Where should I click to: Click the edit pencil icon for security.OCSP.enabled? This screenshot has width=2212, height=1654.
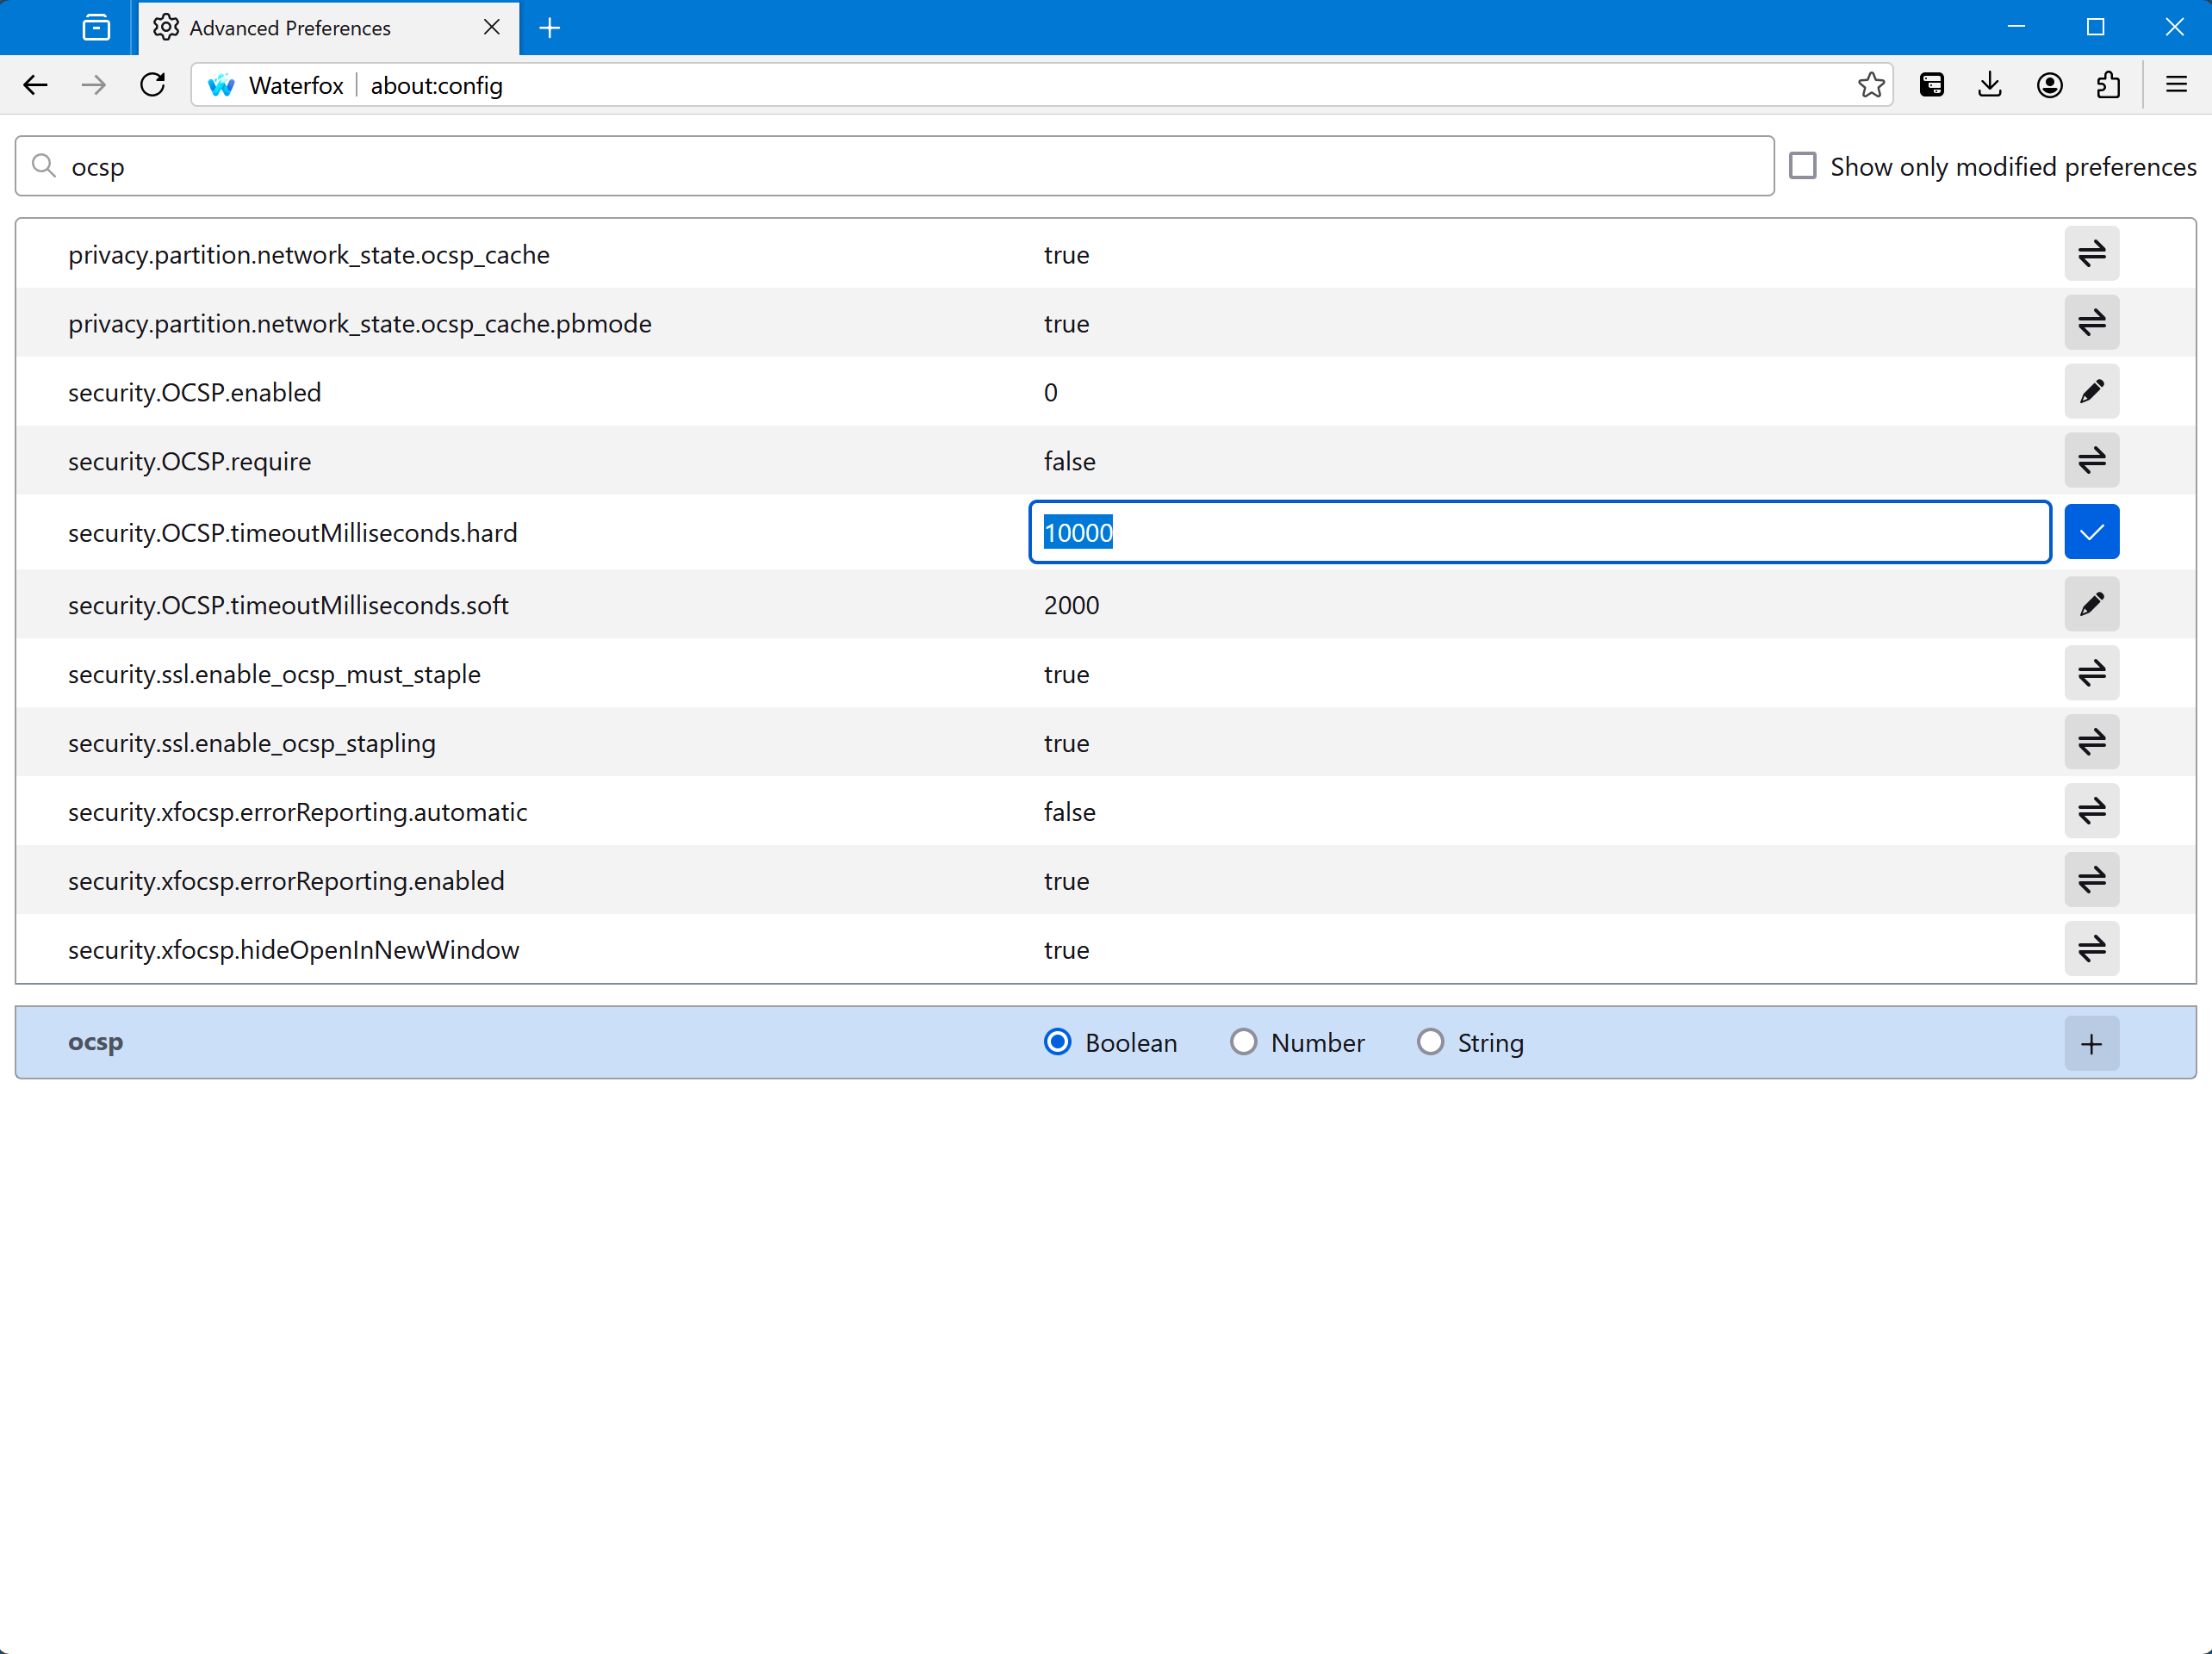[2092, 391]
